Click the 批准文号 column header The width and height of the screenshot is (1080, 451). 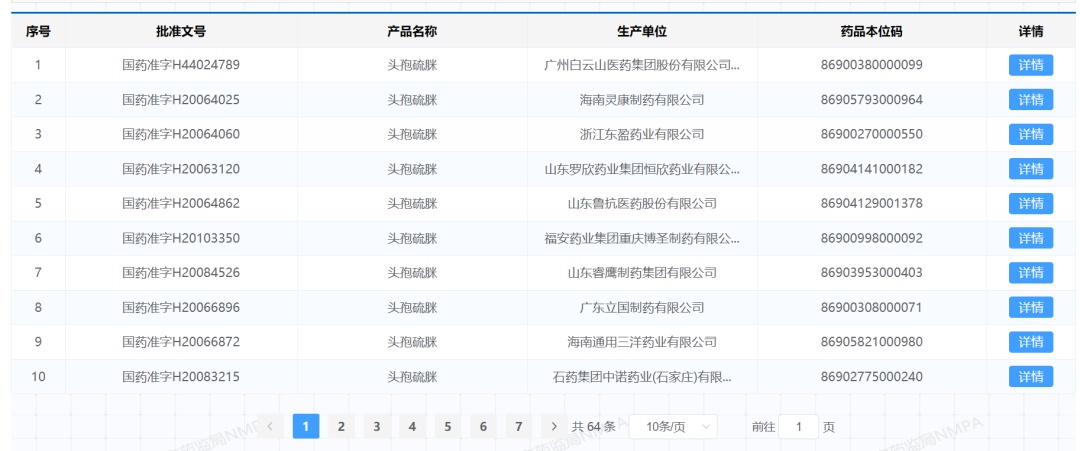[x=181, y=31]
